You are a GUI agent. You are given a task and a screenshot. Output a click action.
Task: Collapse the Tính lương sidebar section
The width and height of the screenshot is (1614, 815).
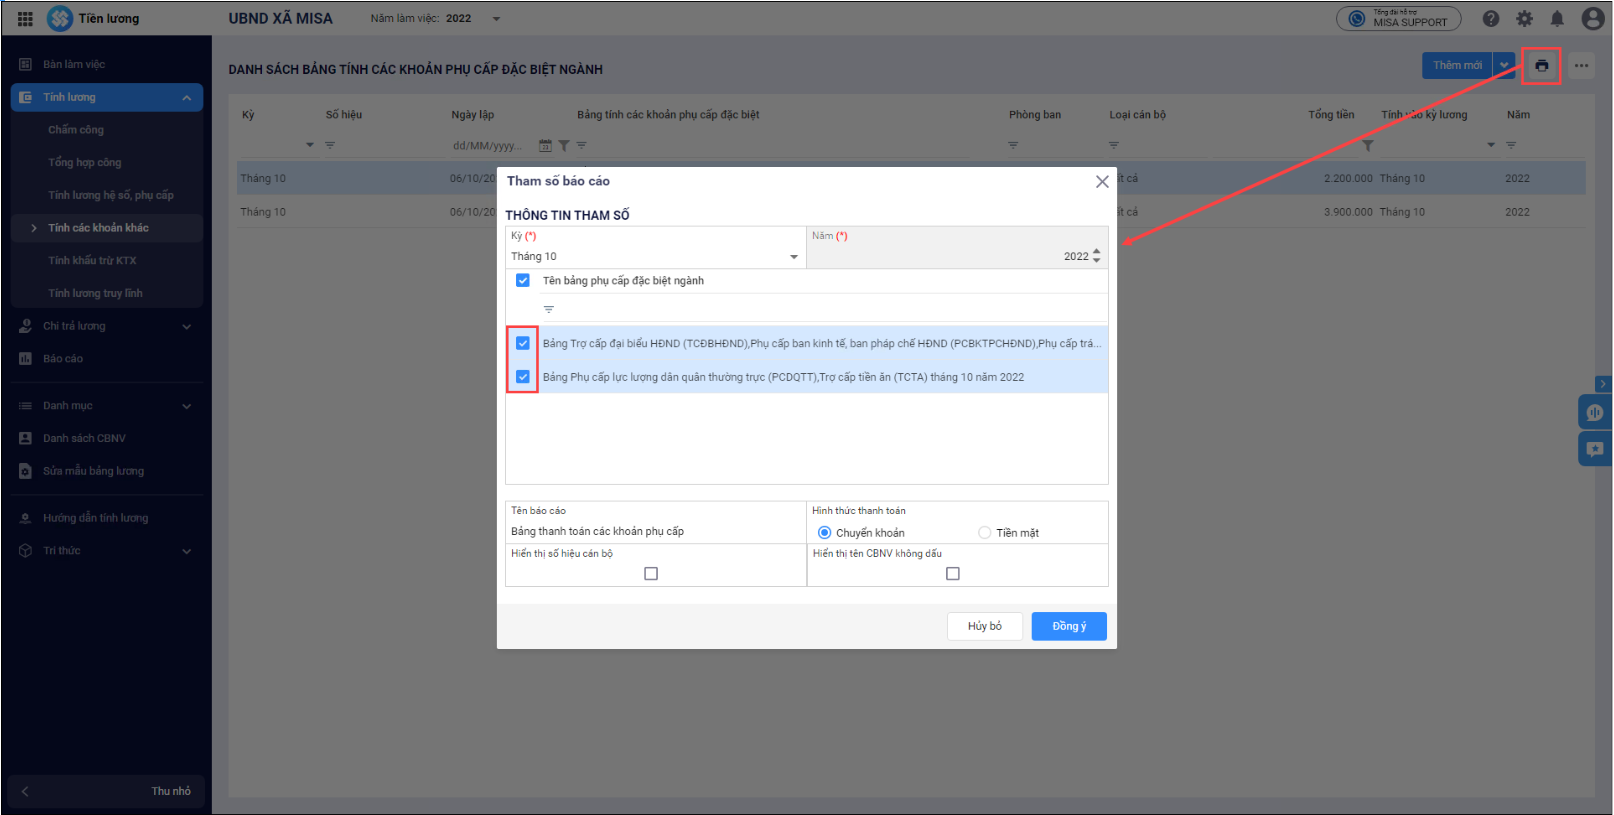(186, 97)
